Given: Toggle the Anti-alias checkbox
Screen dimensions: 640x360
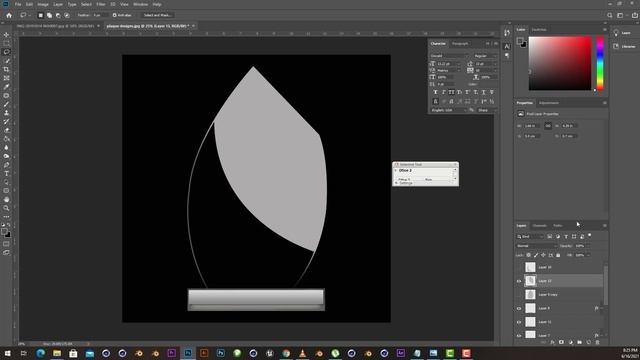Looking at the screenshot, I should [114, 15].
